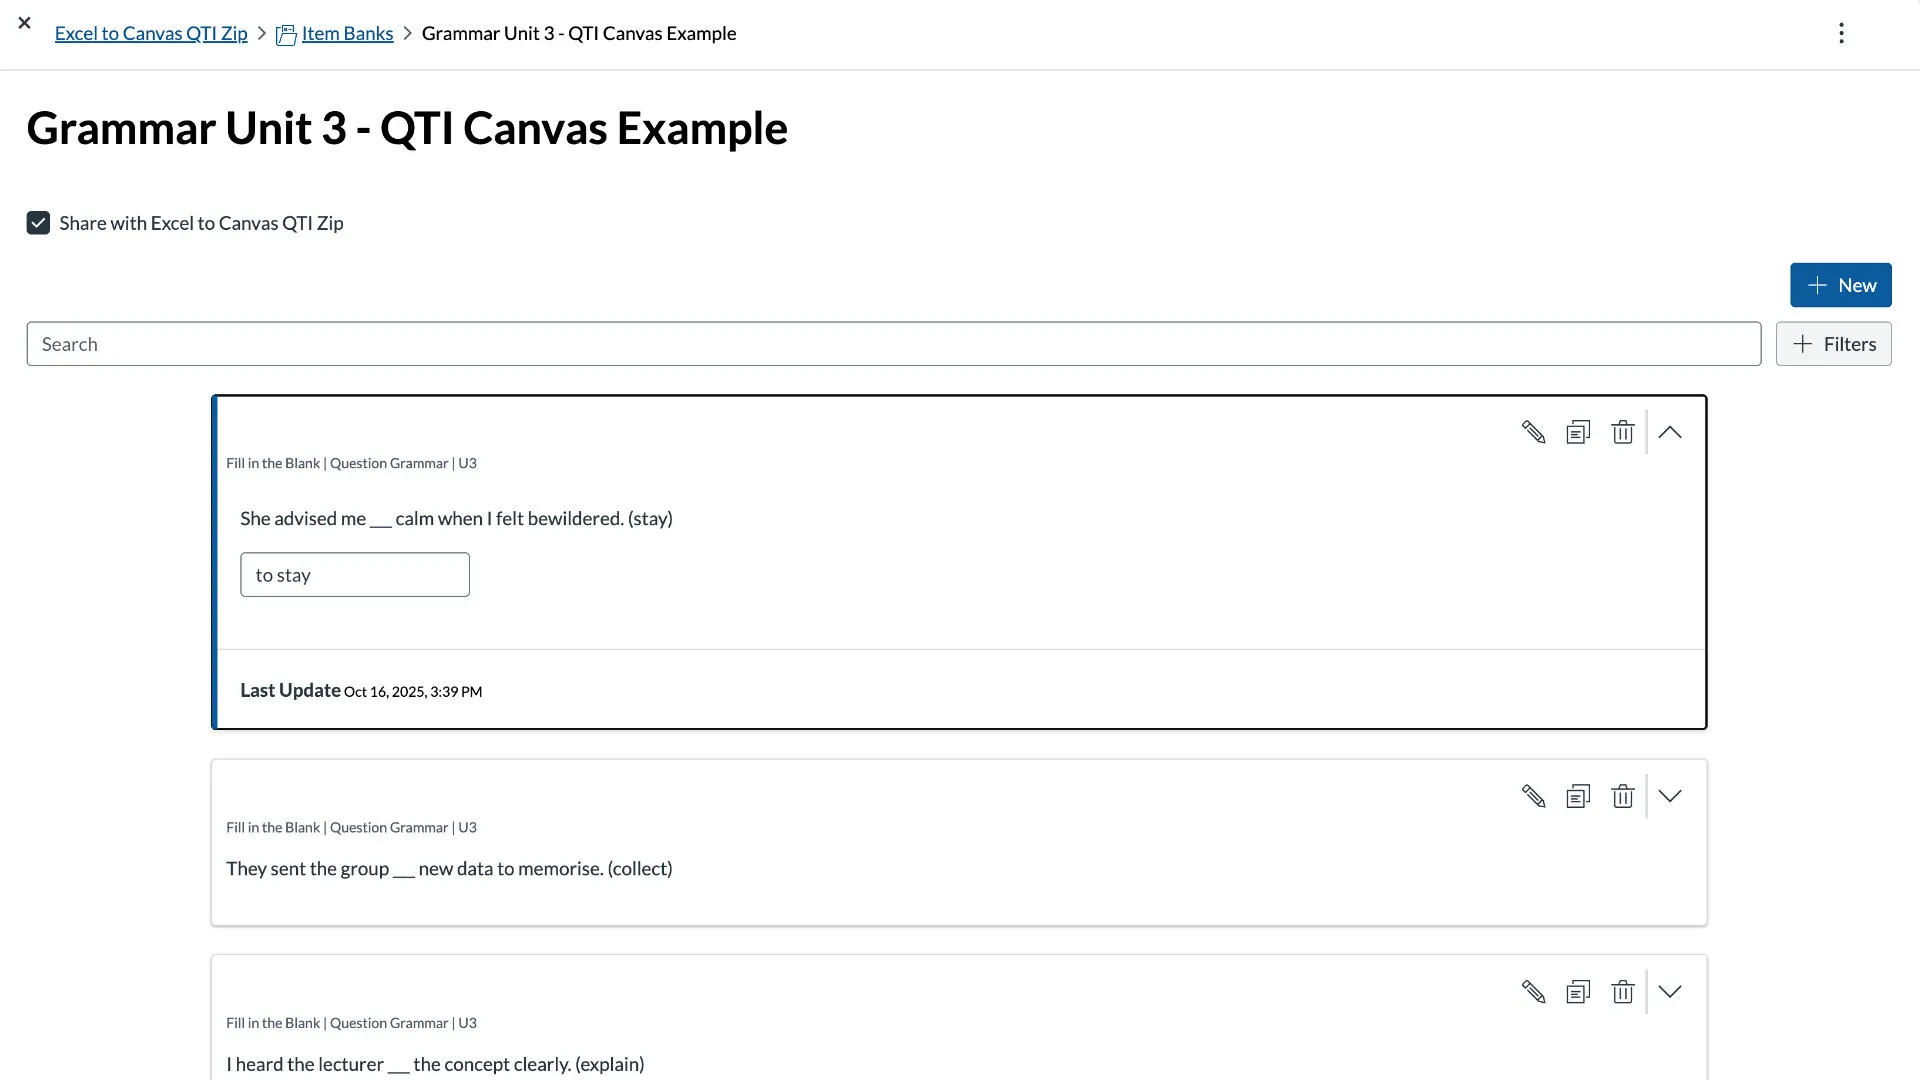Duplicate the 'She advised me' question
This screenshot has width=1920, height=1080.
click(1578, 432)
